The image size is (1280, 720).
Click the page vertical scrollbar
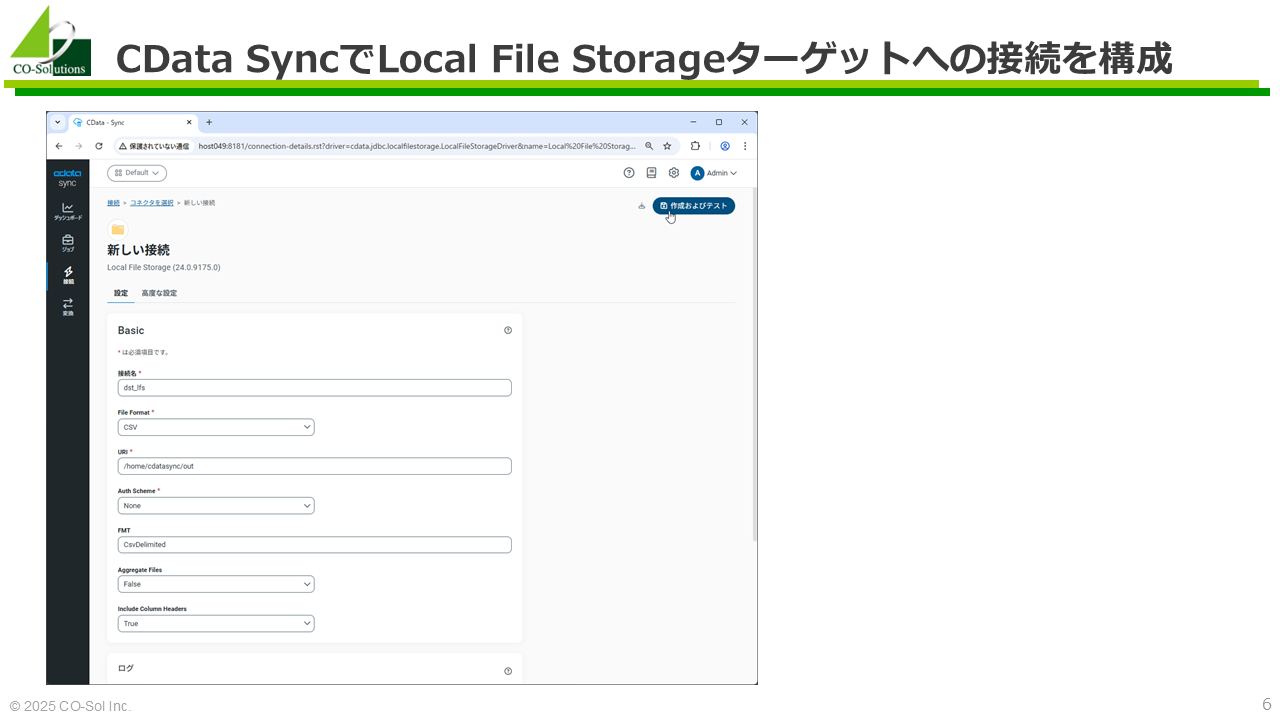click(754, 364)
